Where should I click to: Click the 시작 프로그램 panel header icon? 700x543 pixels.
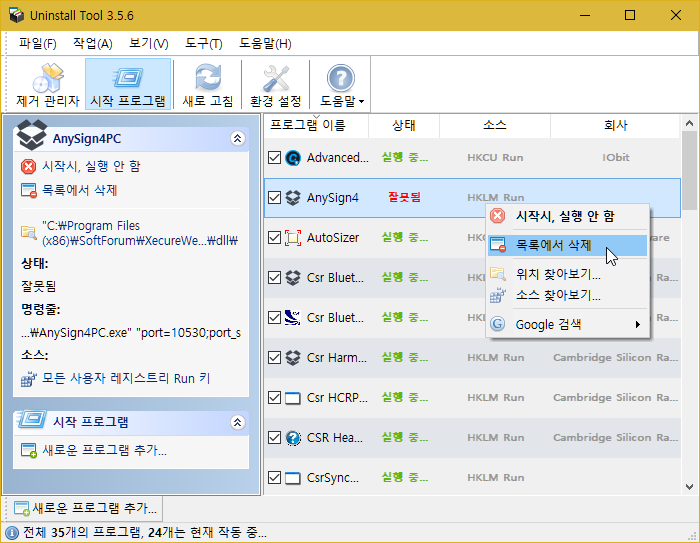(31, 420)
